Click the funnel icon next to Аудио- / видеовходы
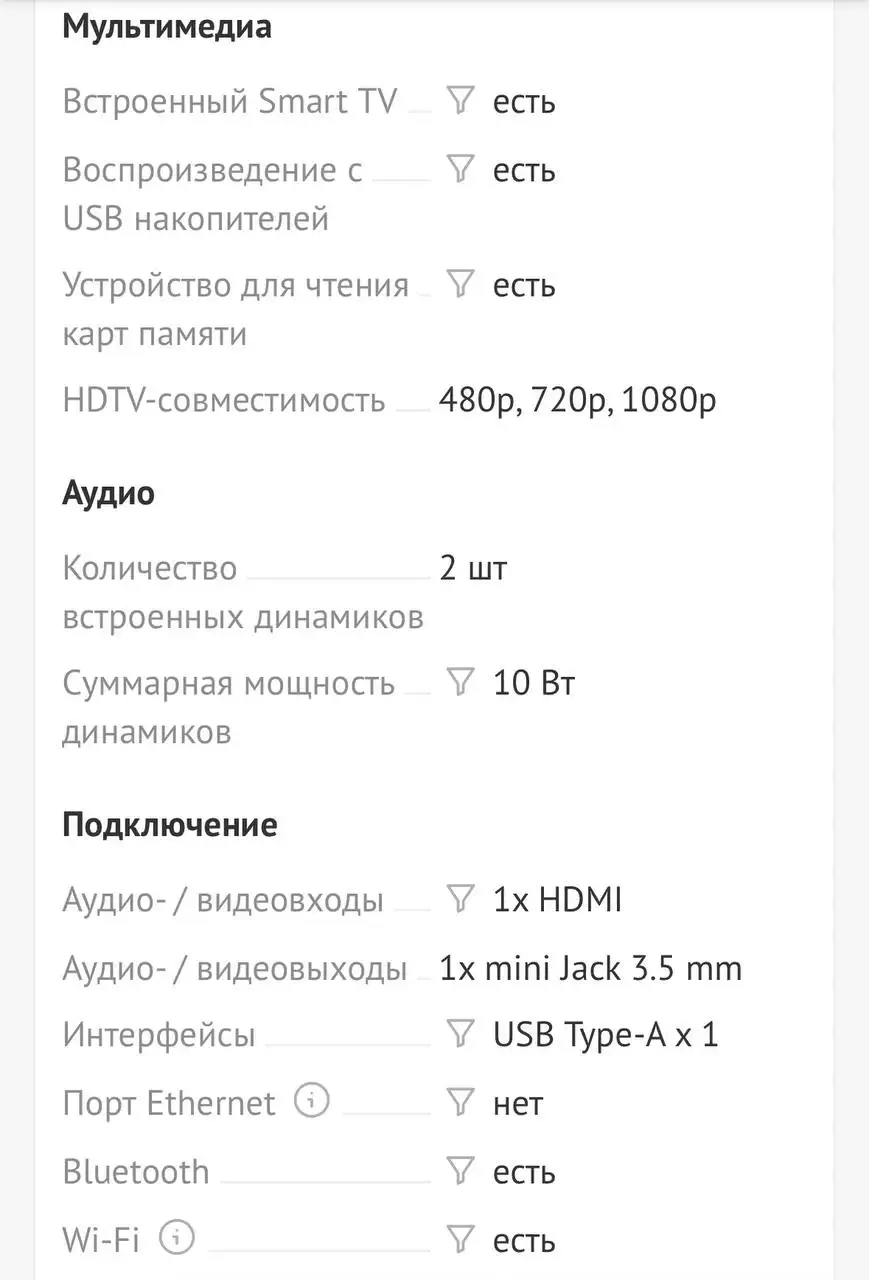 click(459, 899)
